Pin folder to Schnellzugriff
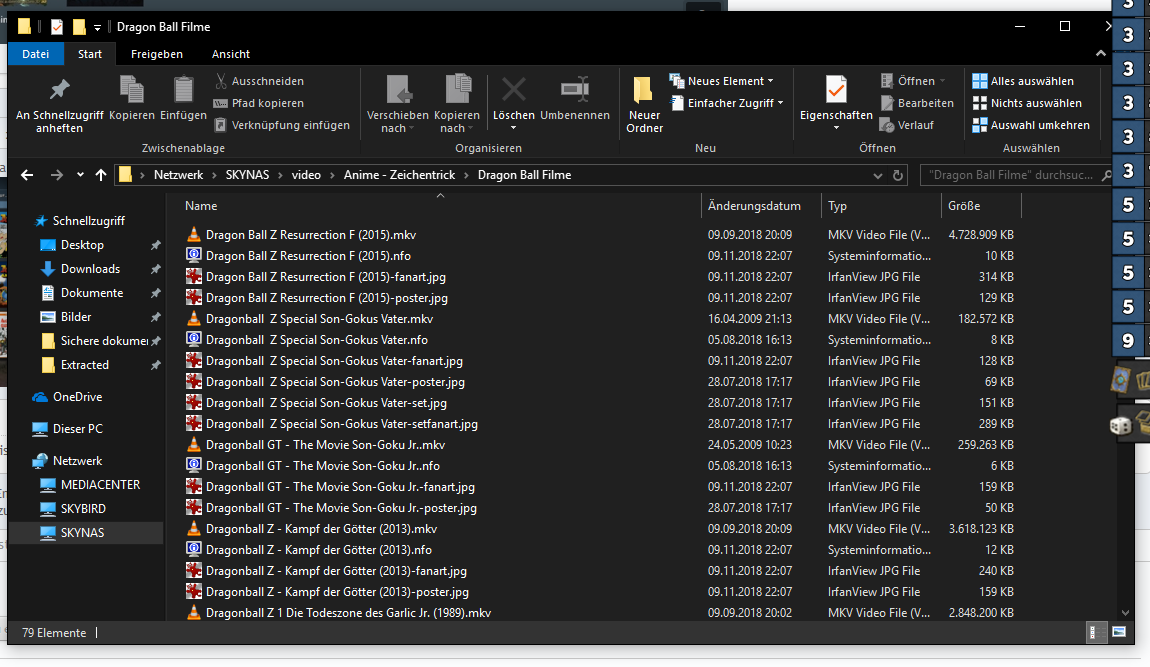1150x667 pixels. tap(59, 106)
